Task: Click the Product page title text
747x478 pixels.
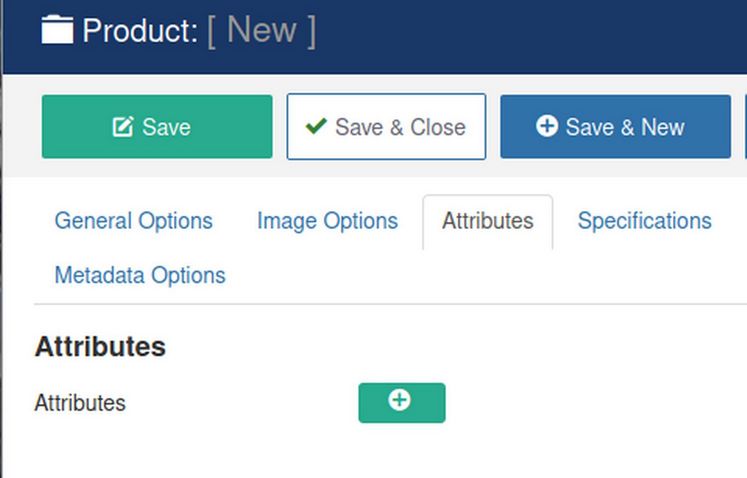Action: coord(140,31)
